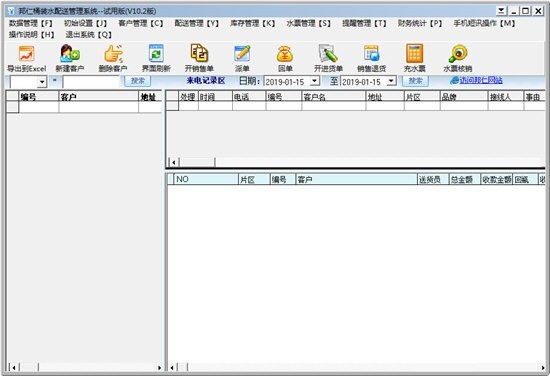This screenshot has width=550, height=376.
Task: Open the 开进货单 purchase order icon
Action: click(328, 54)
